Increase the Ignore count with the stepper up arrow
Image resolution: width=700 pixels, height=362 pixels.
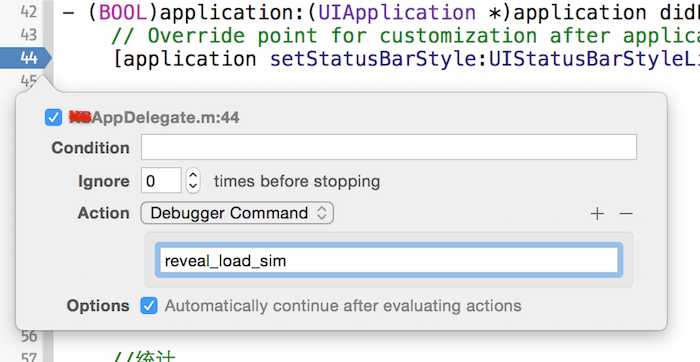click(193, 175)
